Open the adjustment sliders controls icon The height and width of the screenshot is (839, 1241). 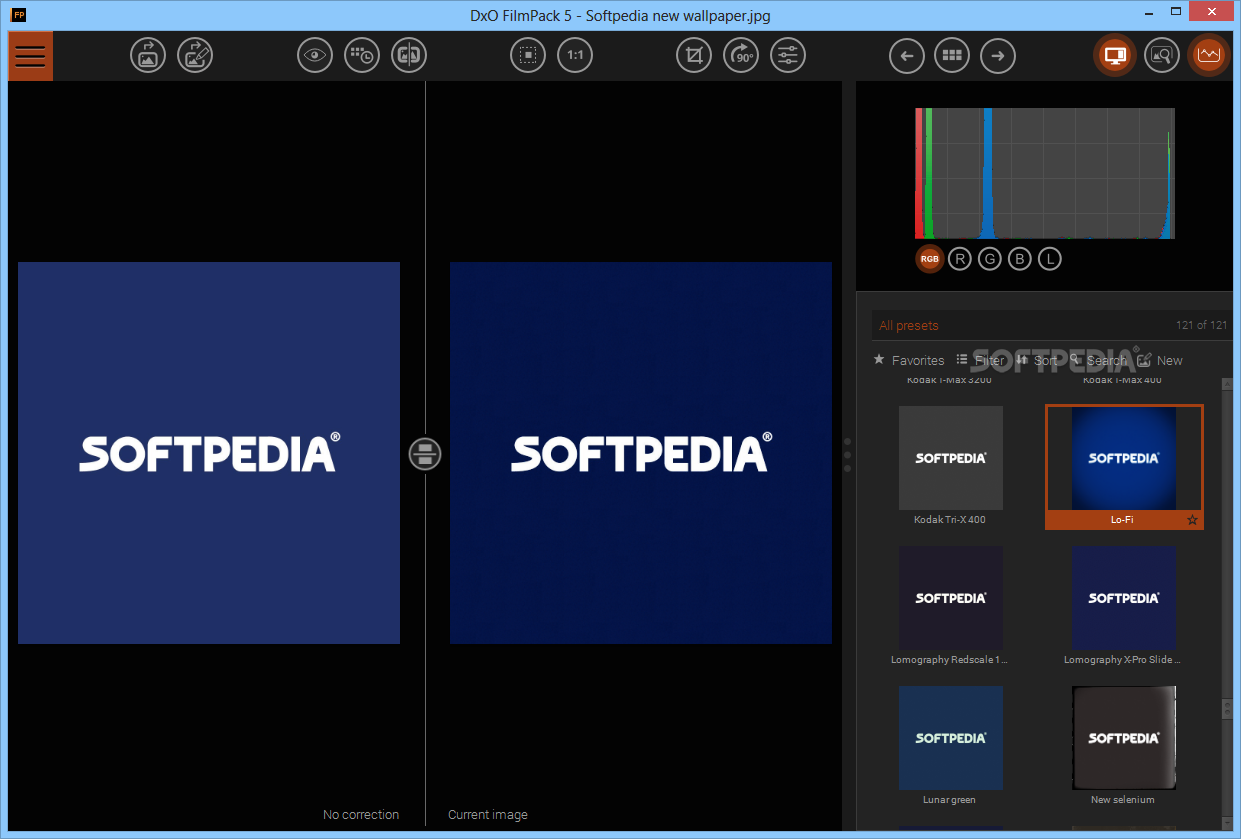click(788, 55)
